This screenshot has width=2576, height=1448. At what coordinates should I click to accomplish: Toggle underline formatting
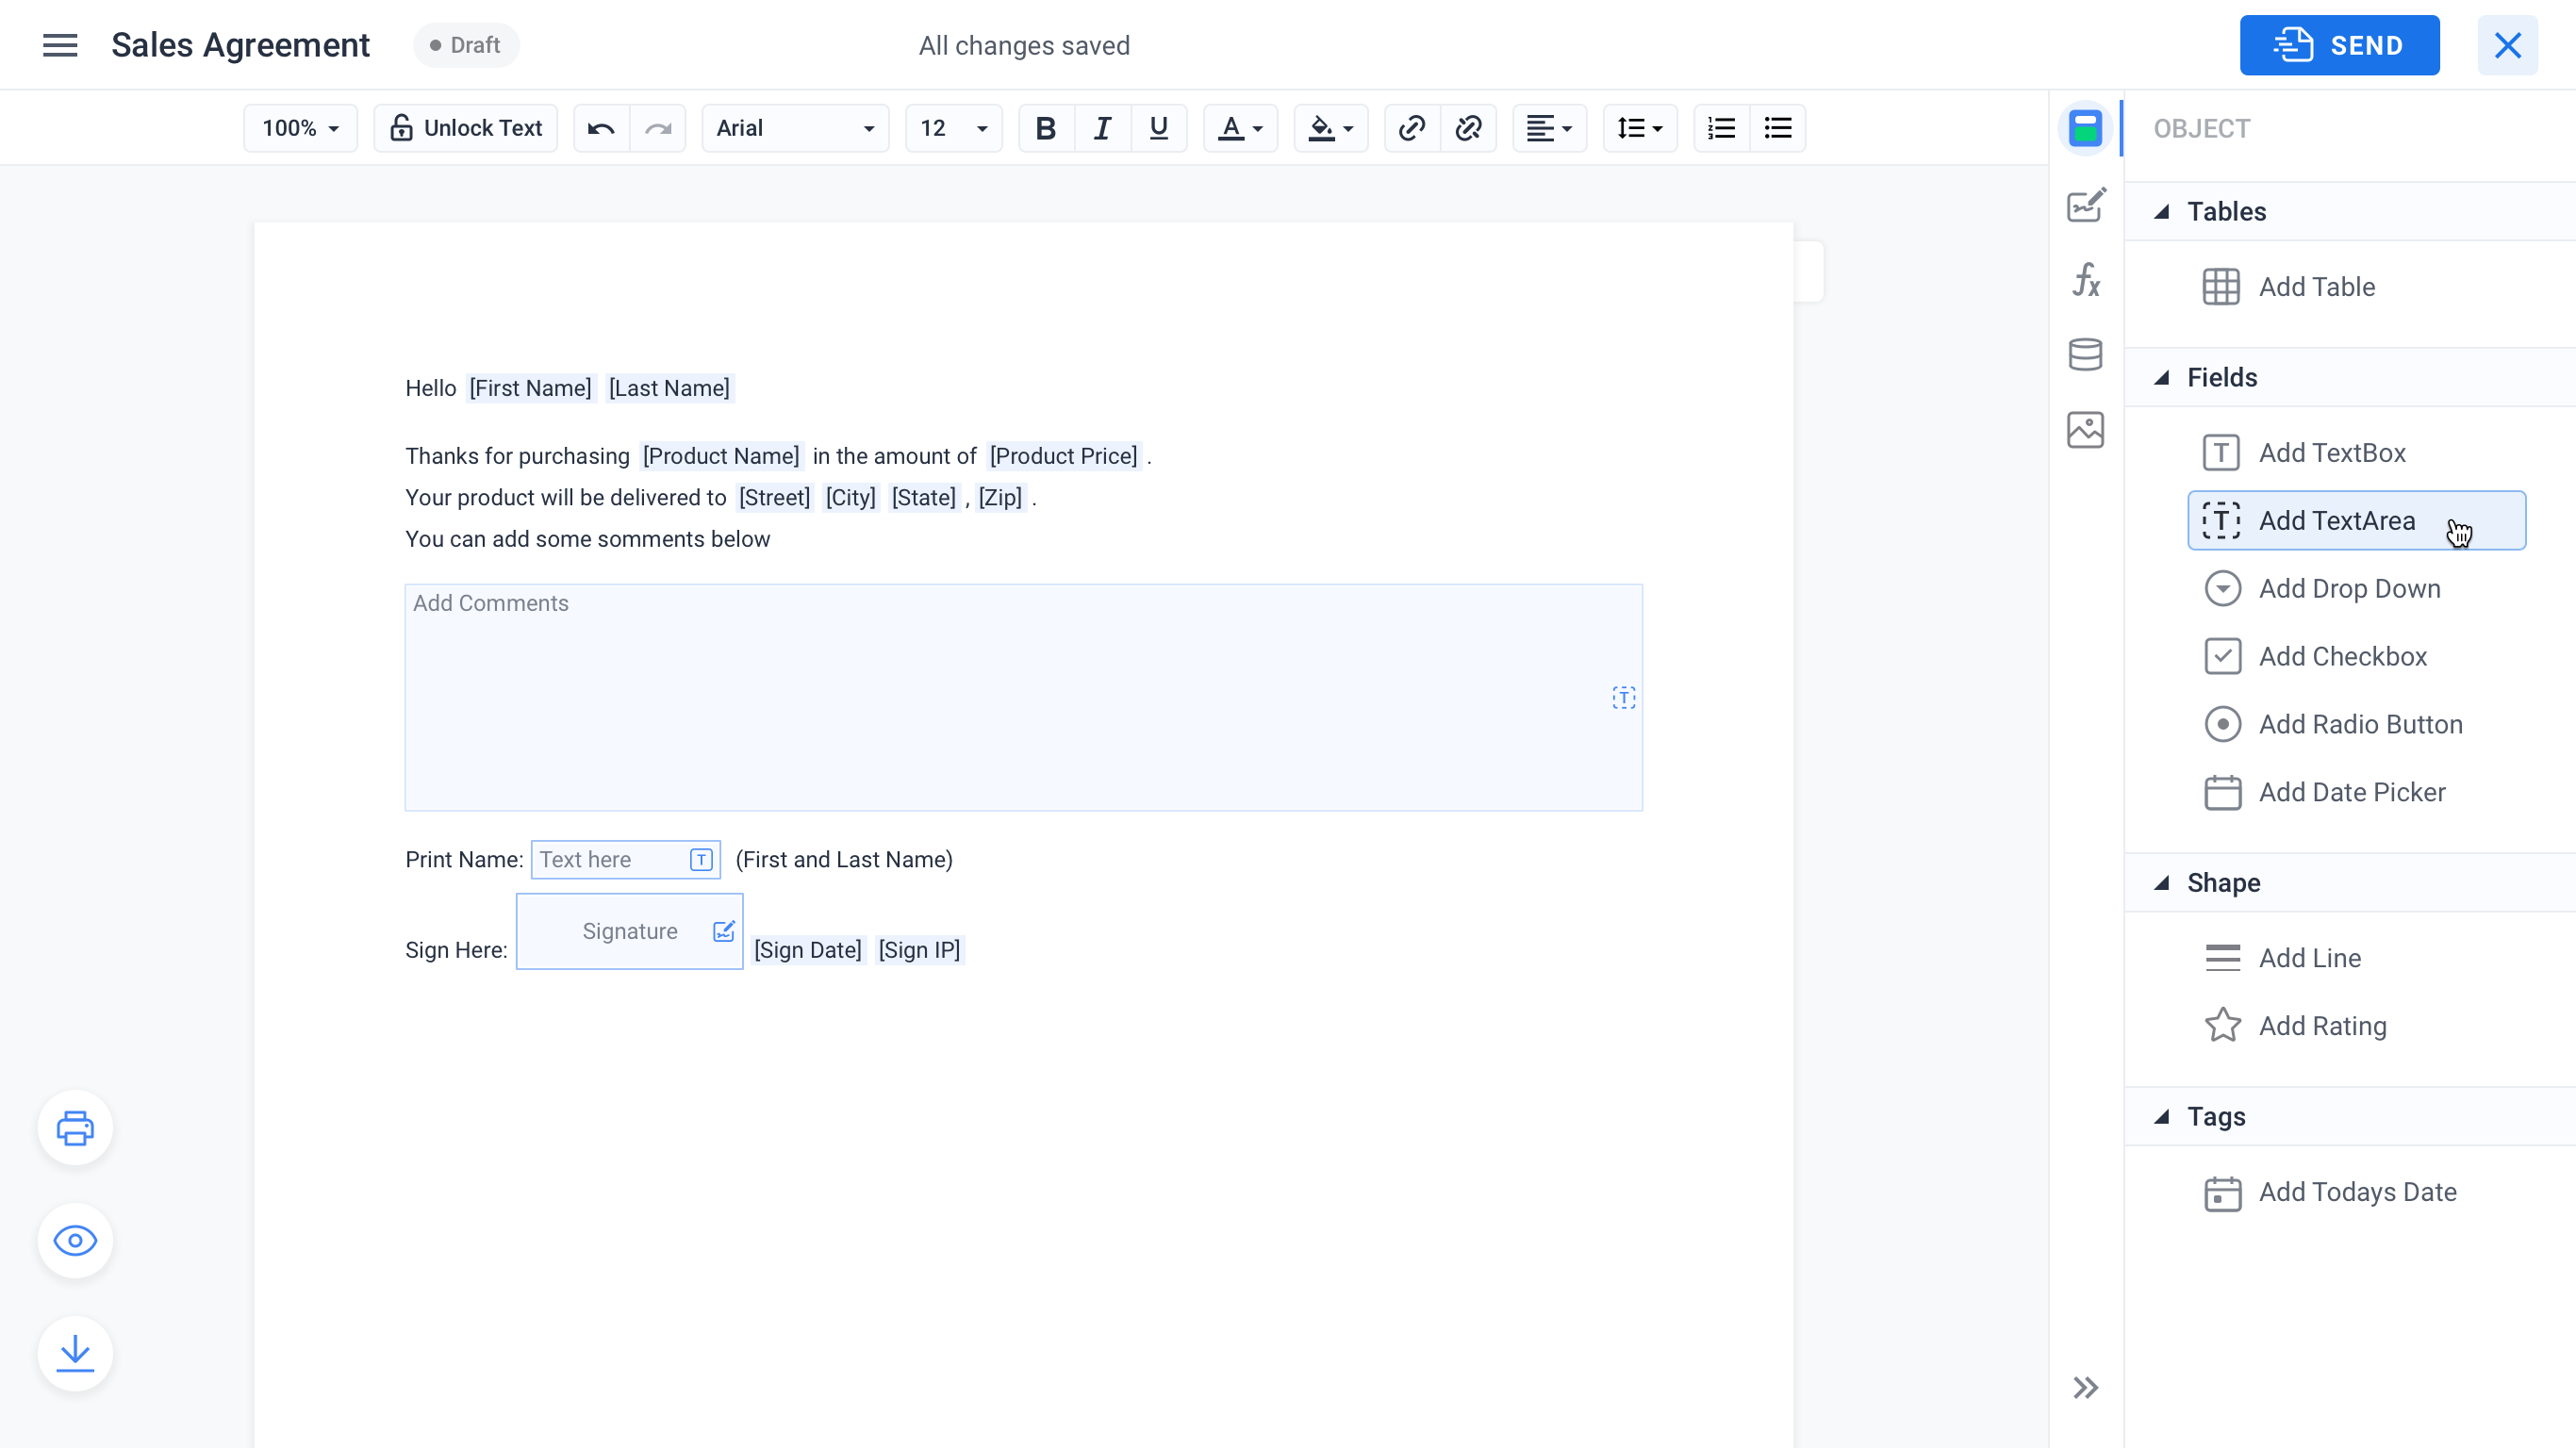[x=1159, y=128]
